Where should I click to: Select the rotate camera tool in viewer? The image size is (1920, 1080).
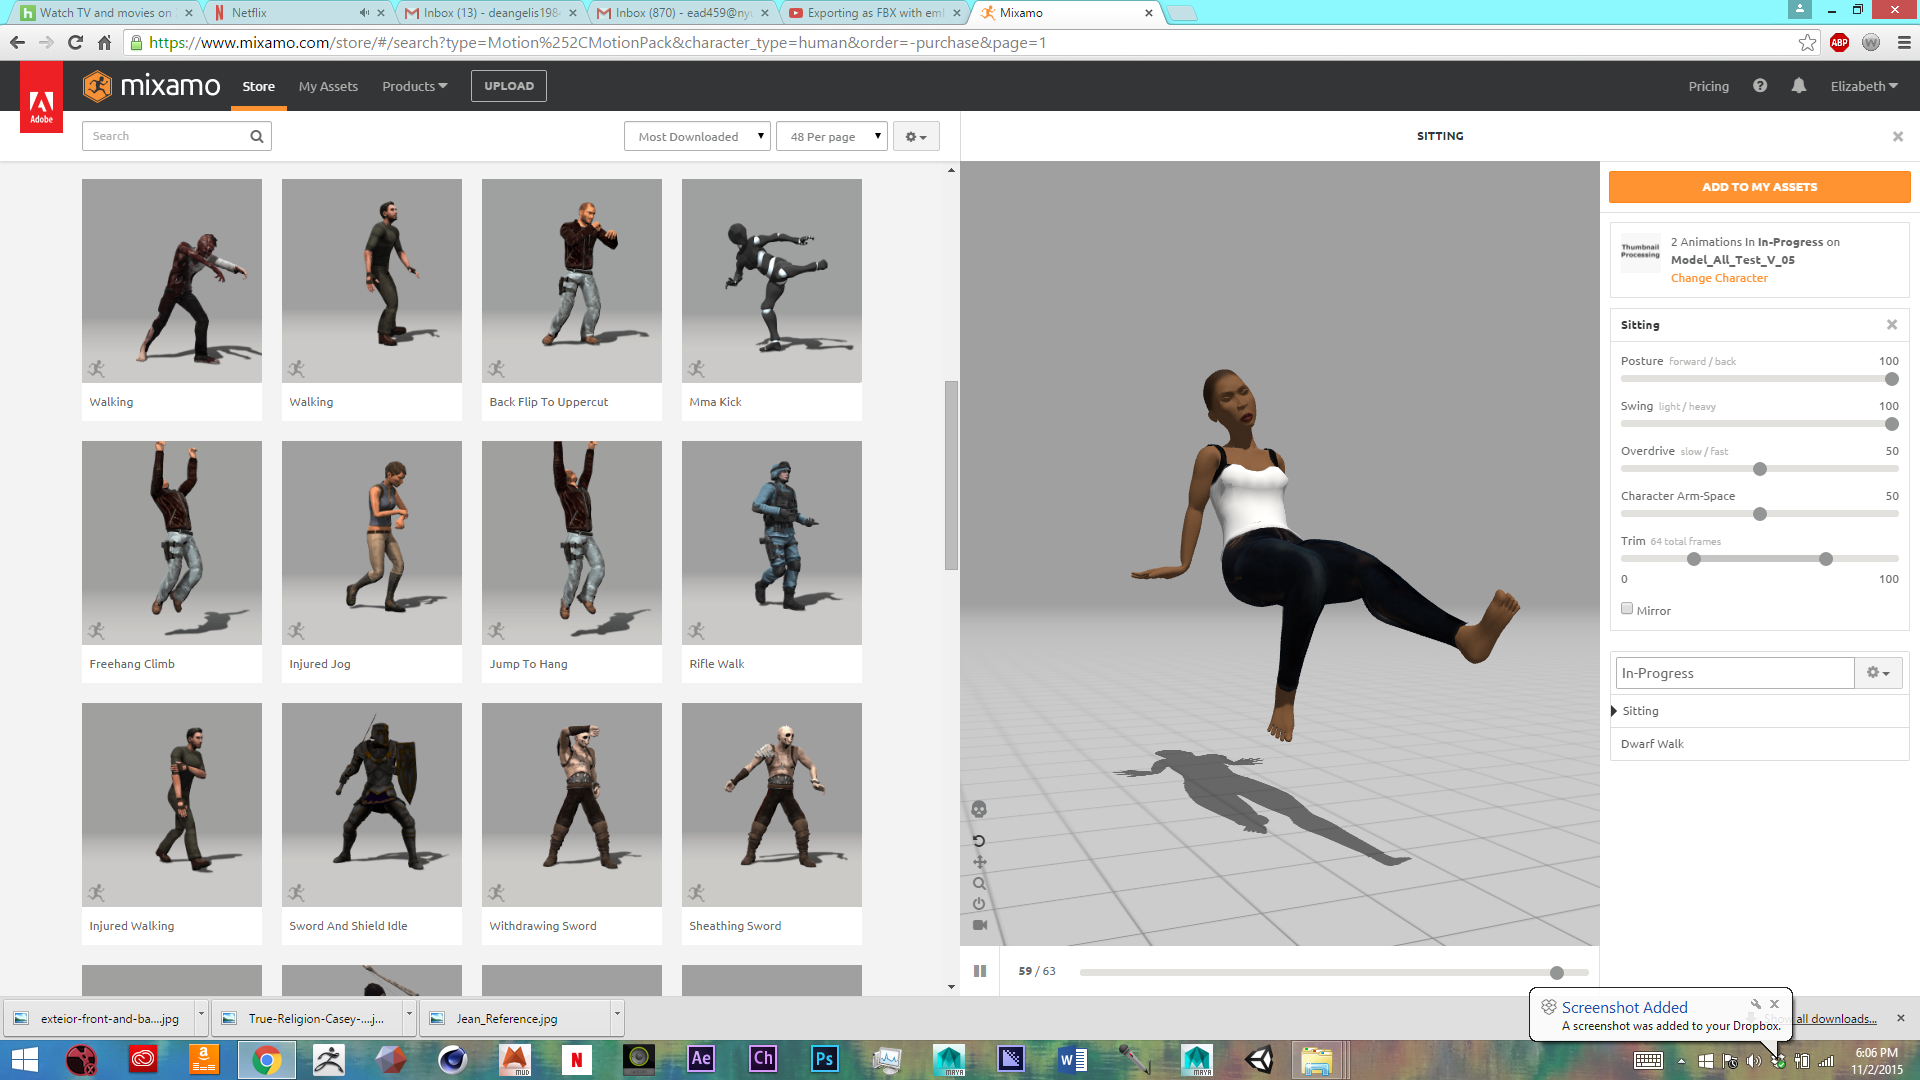tap(979, 840)
